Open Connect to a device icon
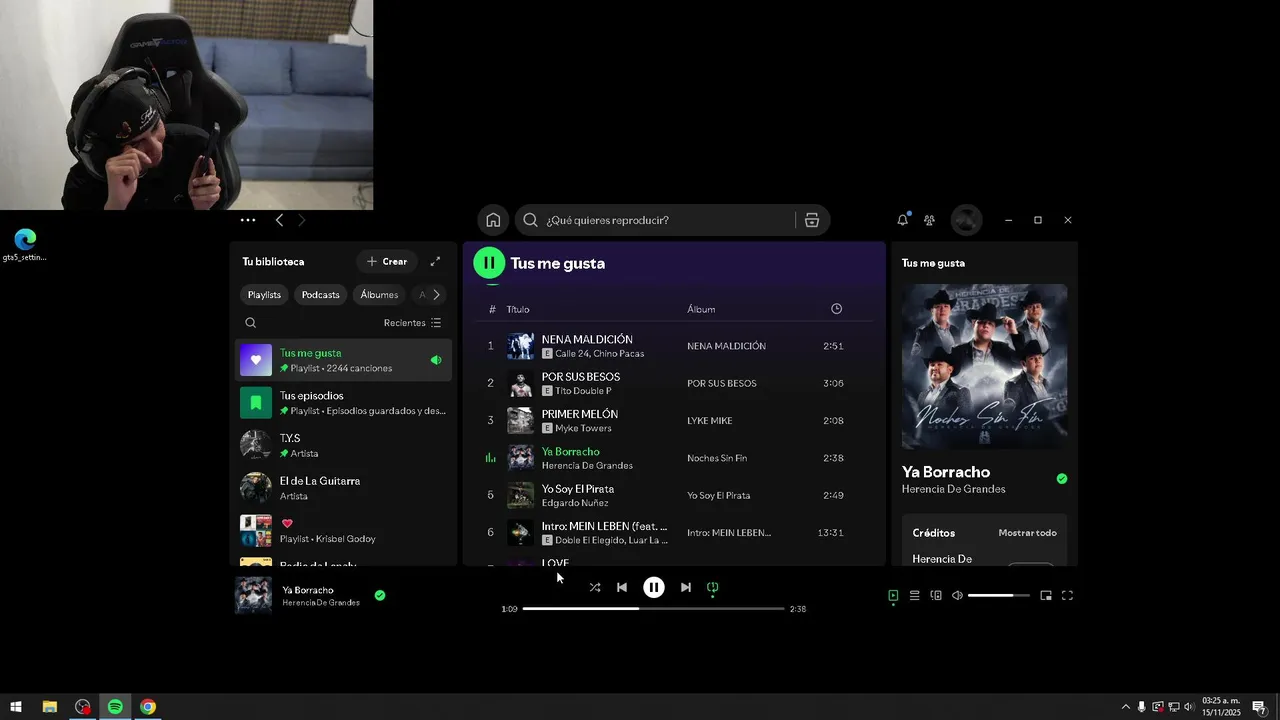 [x=936, y=596]
